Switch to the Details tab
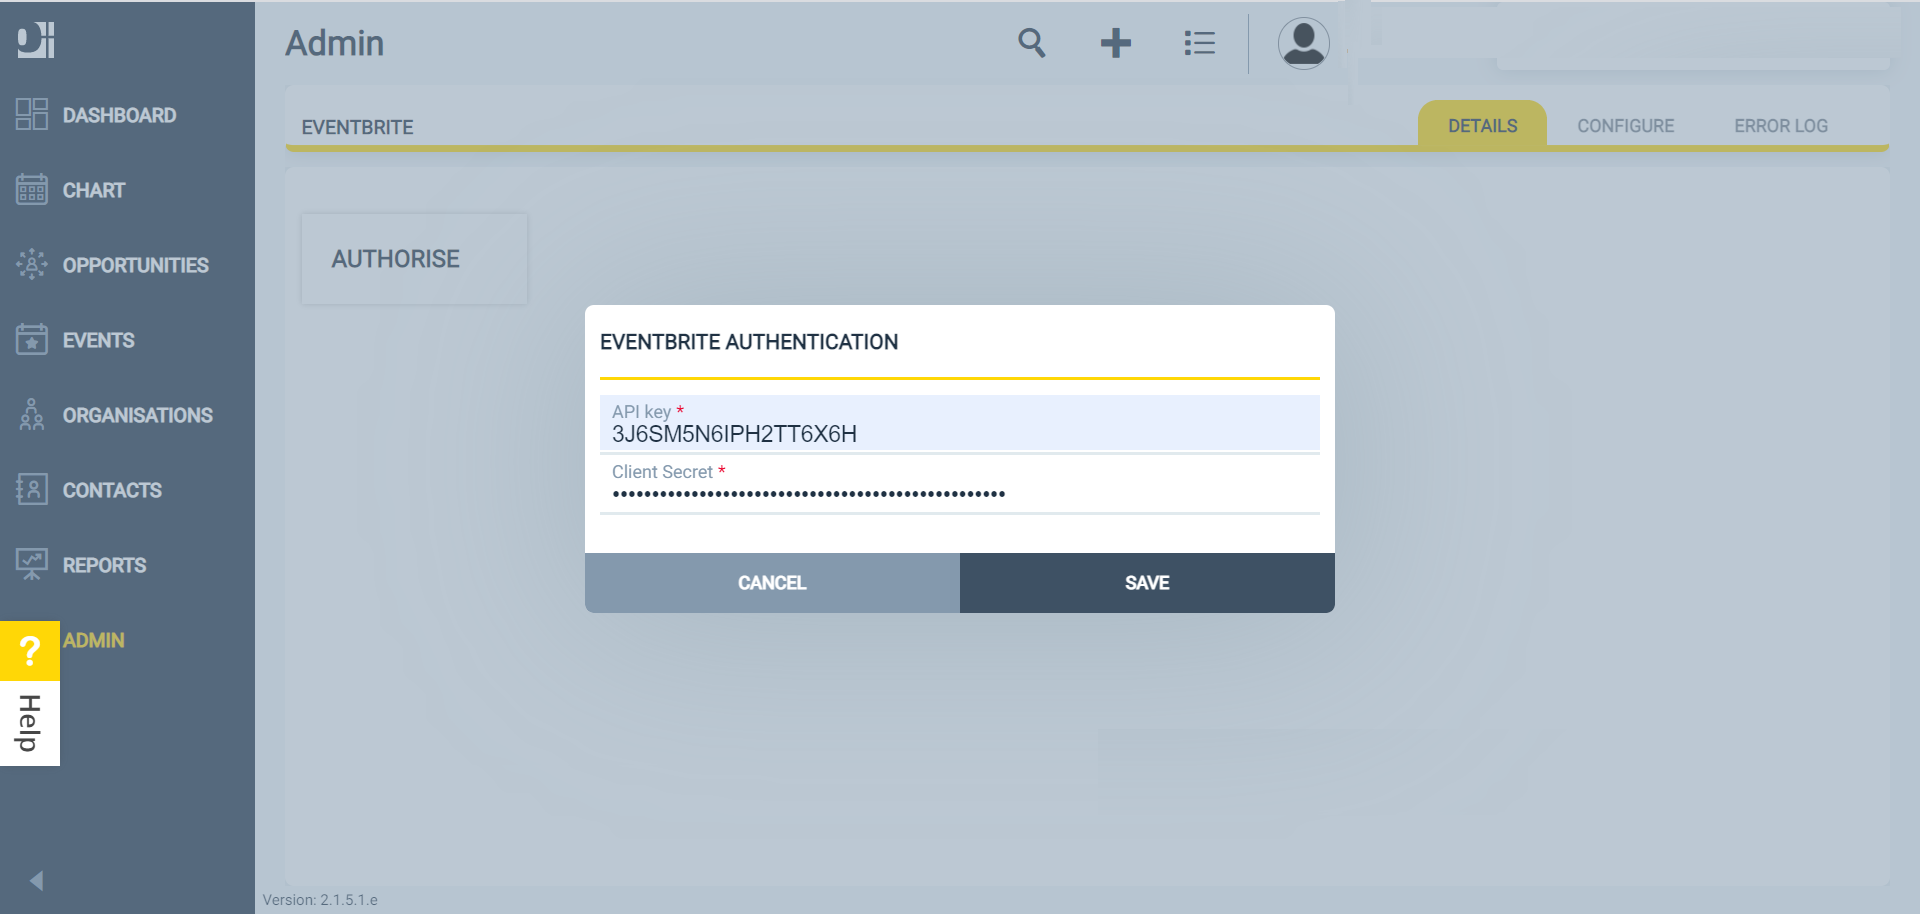This screenshot has height=914, width=1920. [x=1482, y=125]
